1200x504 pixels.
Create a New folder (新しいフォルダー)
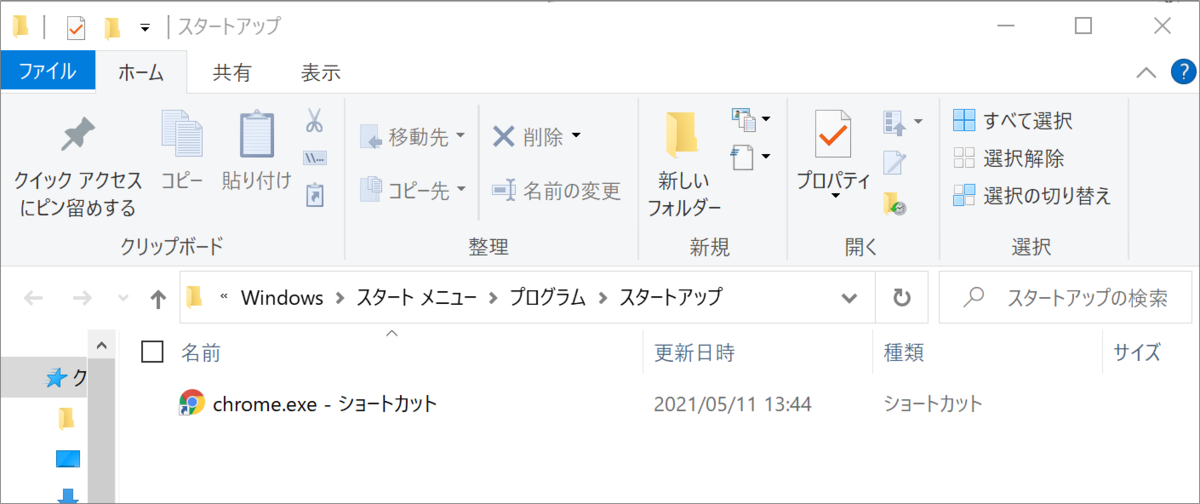click(x=683, y=165)
